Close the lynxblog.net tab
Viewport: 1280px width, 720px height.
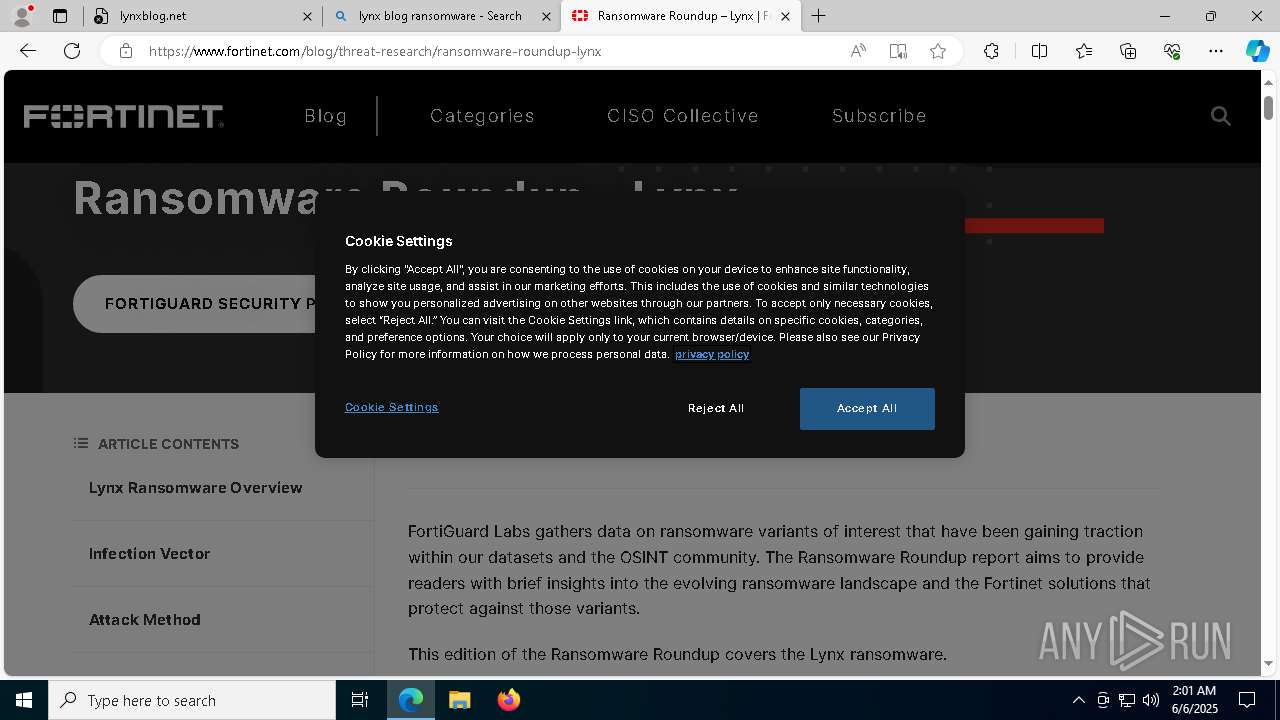point(307,16)
